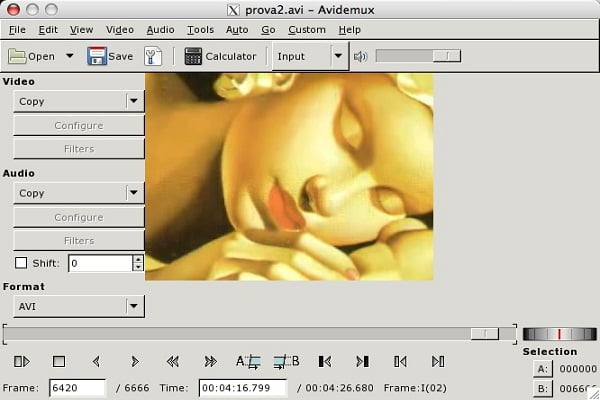Open the Audio menu
The image size is (600, 400).
(160, 30)
